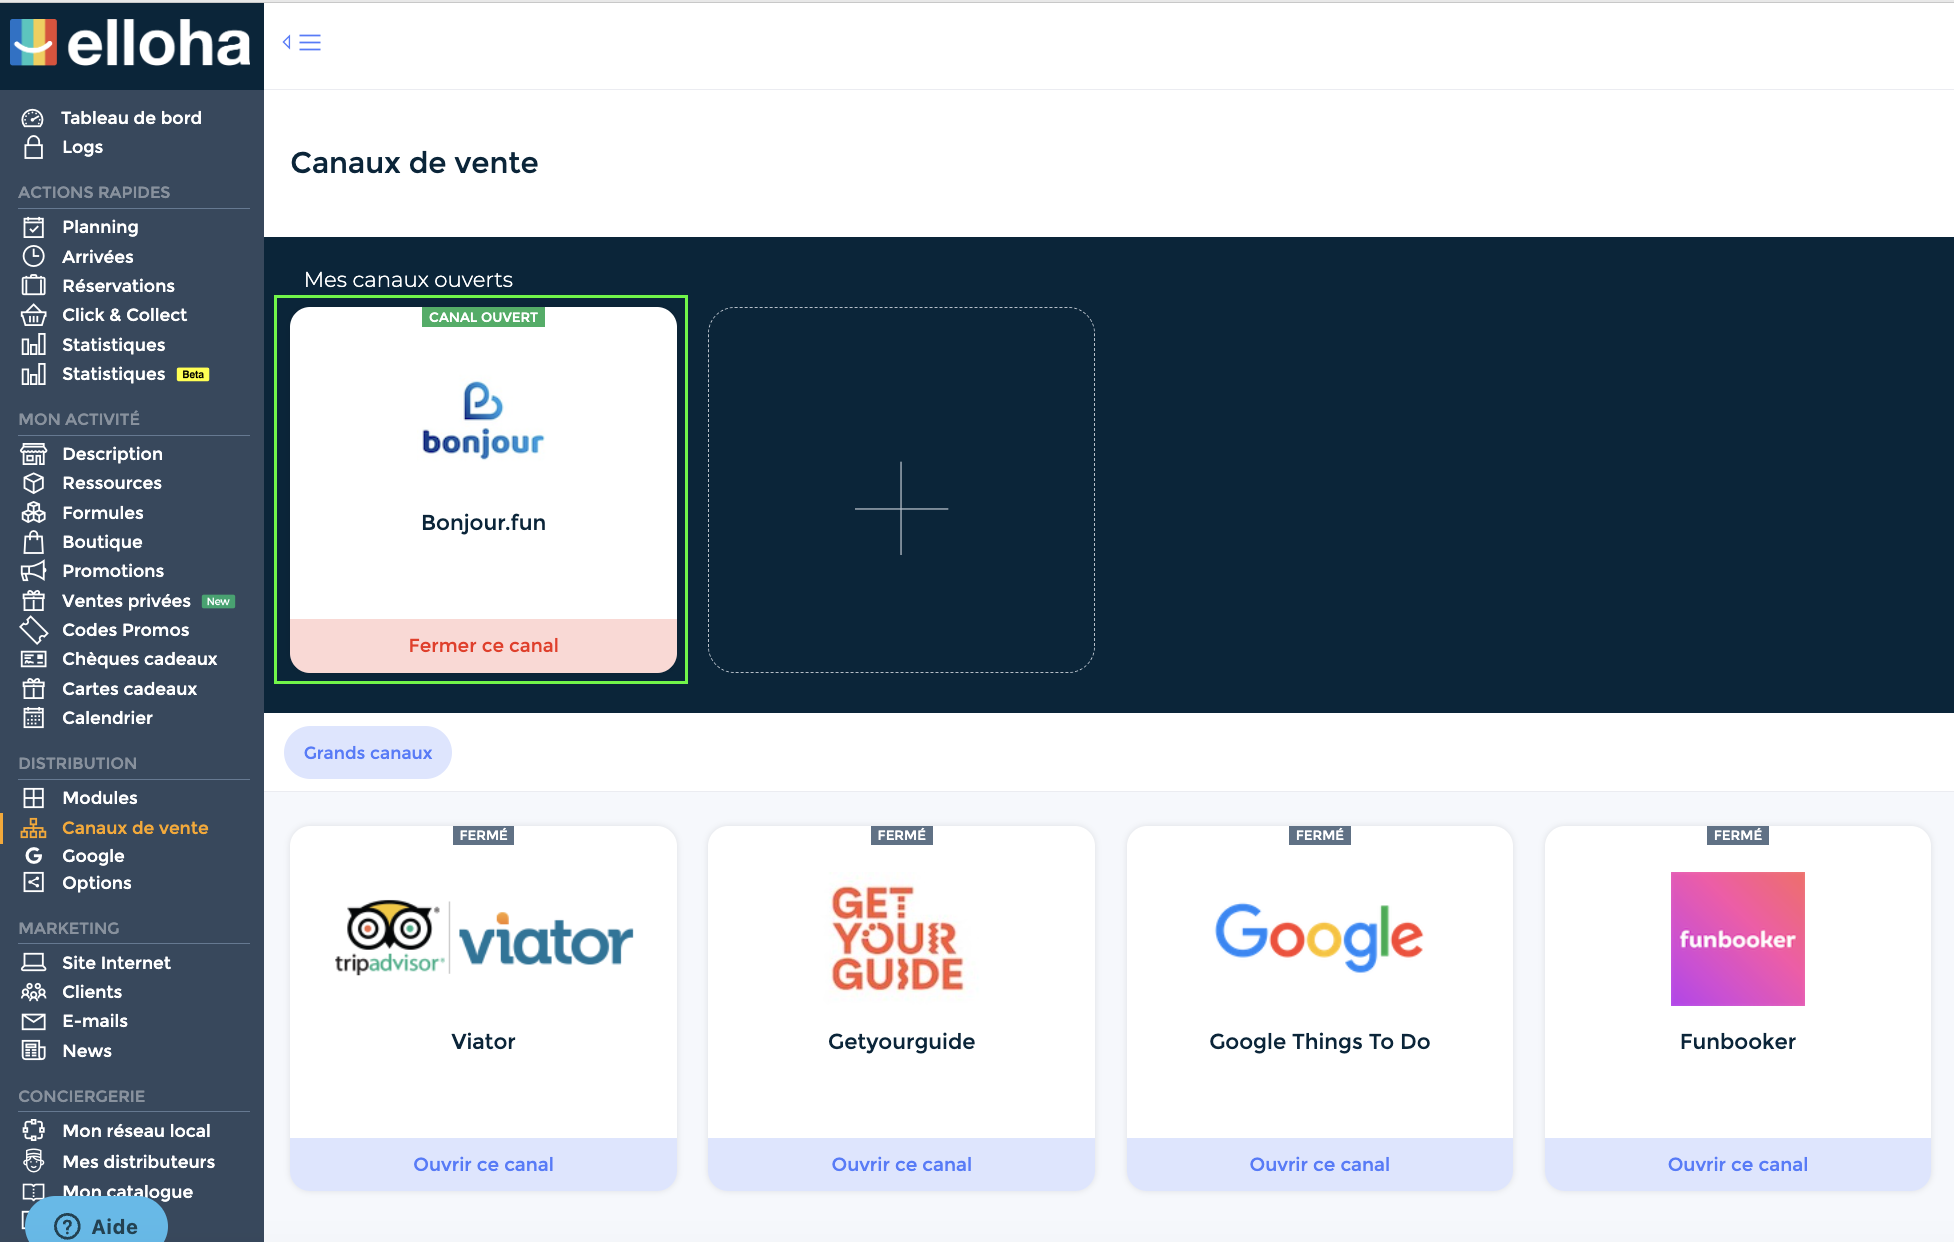Image resolution: width=1954 pixels, height=1242 pixels.
Task: Click the Google G icon in the sidebar
Action: [34, 856]
